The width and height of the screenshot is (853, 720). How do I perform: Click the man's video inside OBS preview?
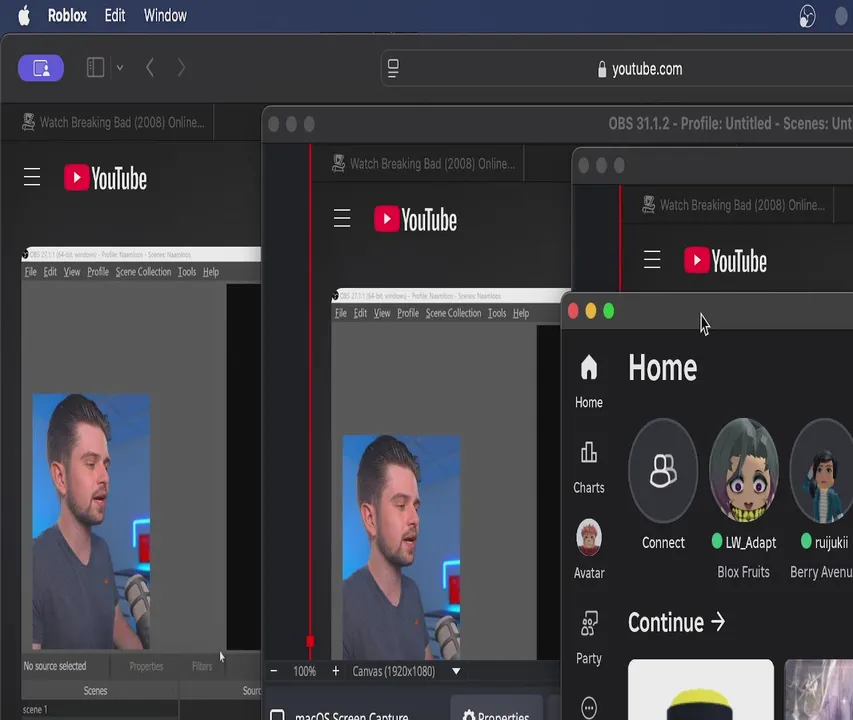pos(401,547)
